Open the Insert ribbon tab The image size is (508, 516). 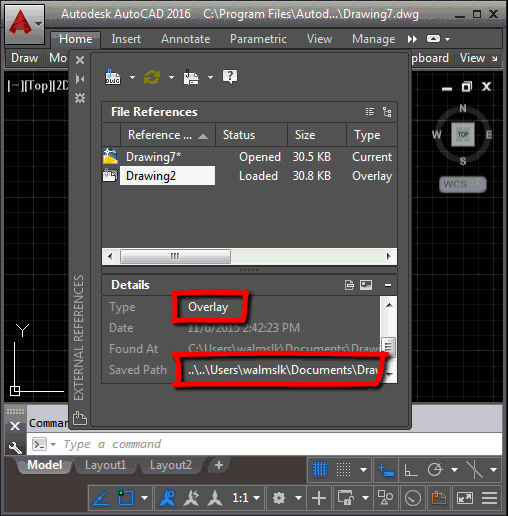(126, 39)
